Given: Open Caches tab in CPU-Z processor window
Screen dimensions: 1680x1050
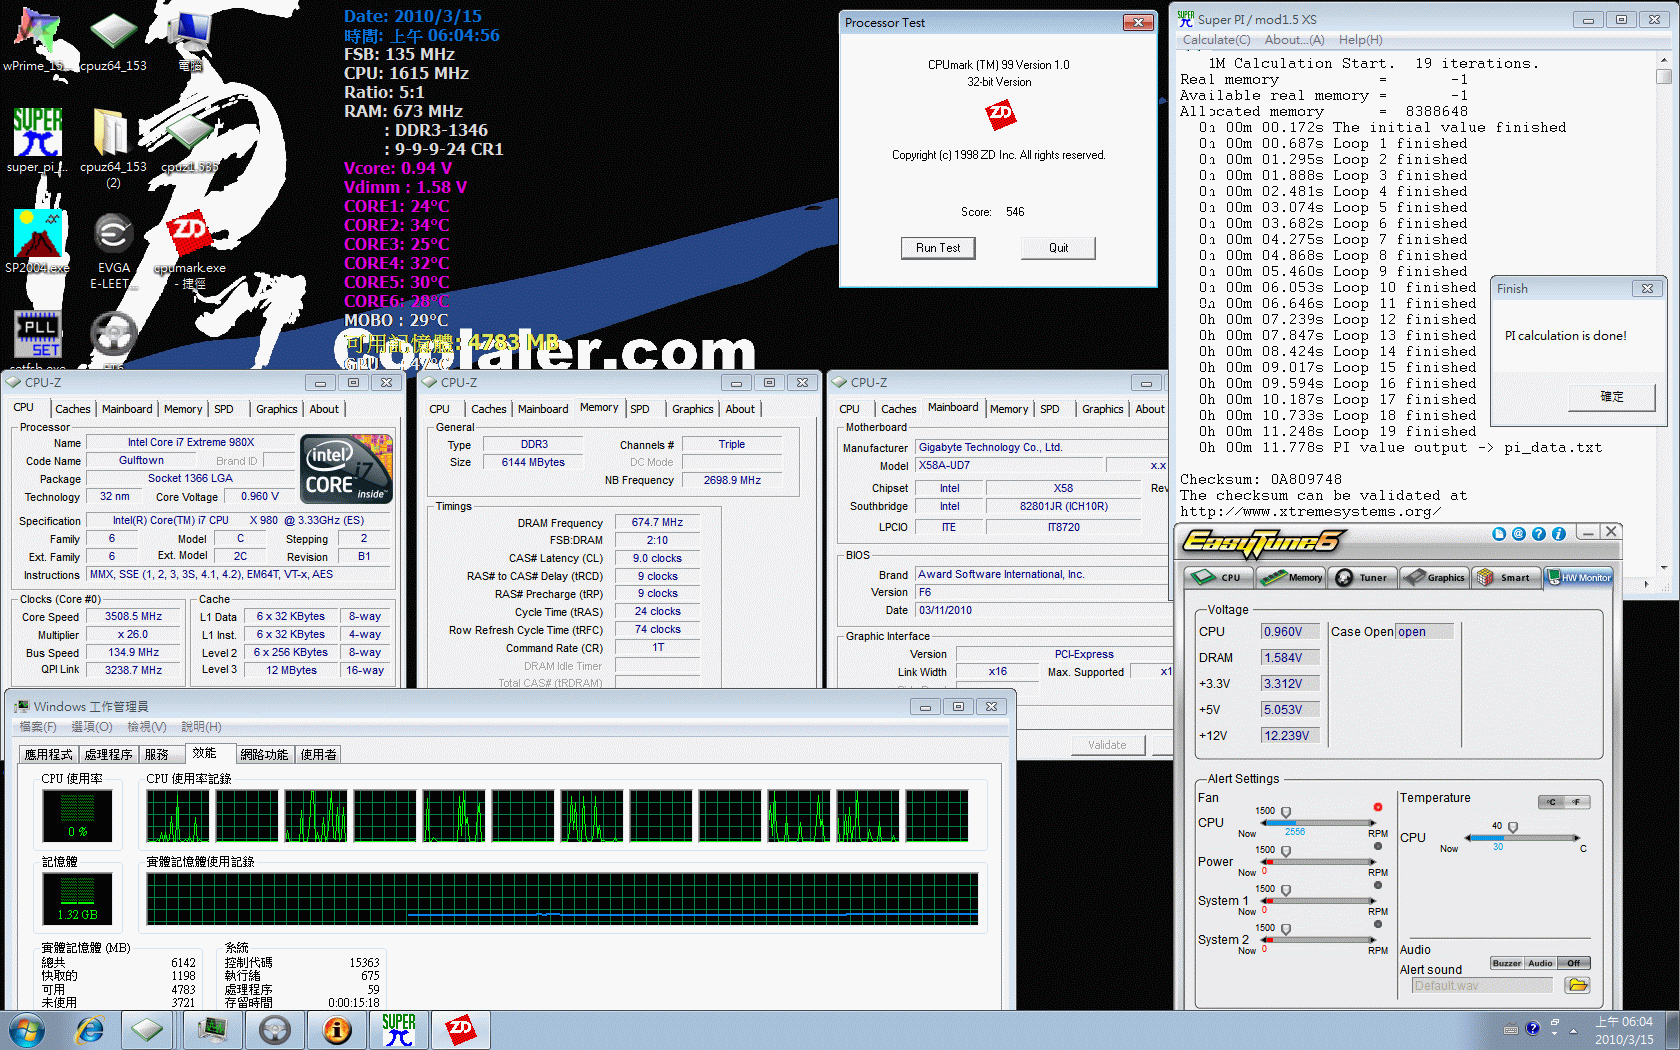Looking at the screenshot, I should click(x=73, y=409).
